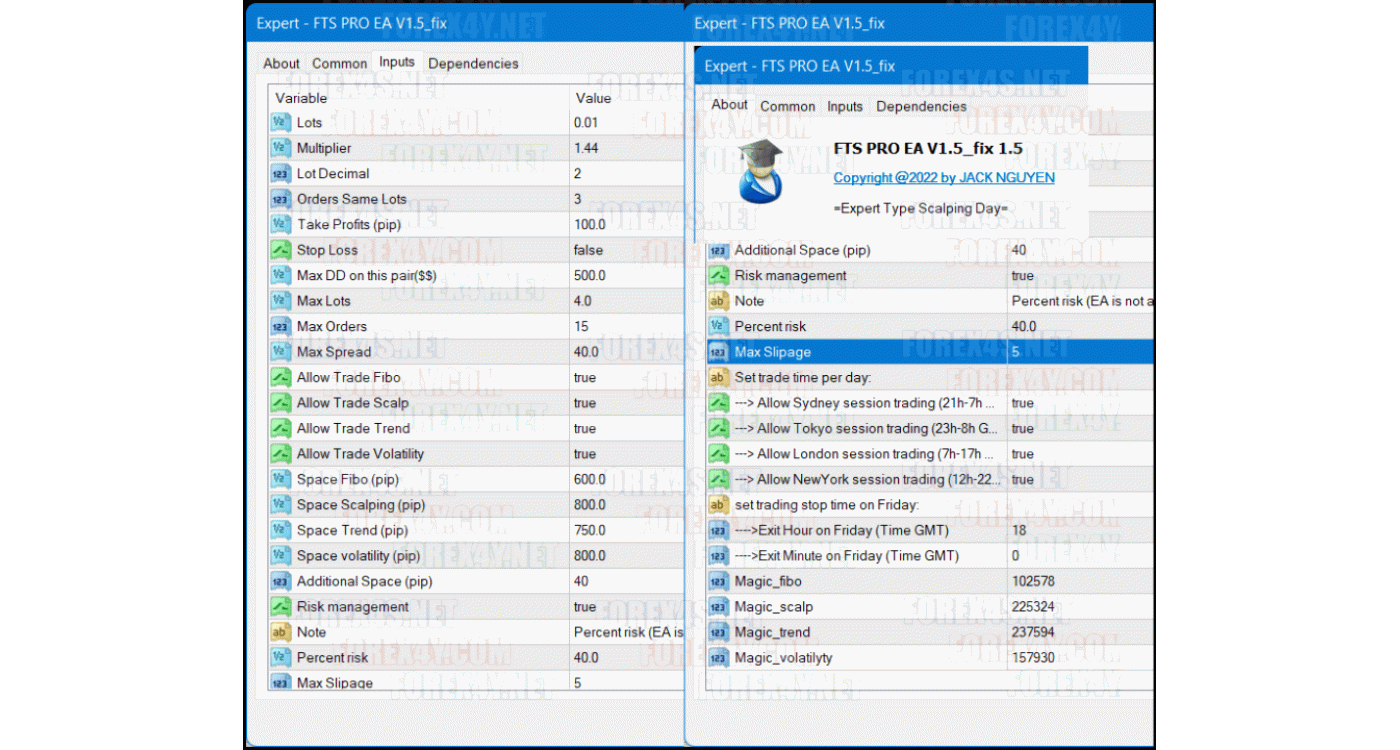Viewport: 1400px width, 750px height.
Task: Open the Common tab of the front window
Action: click(787, 106)
